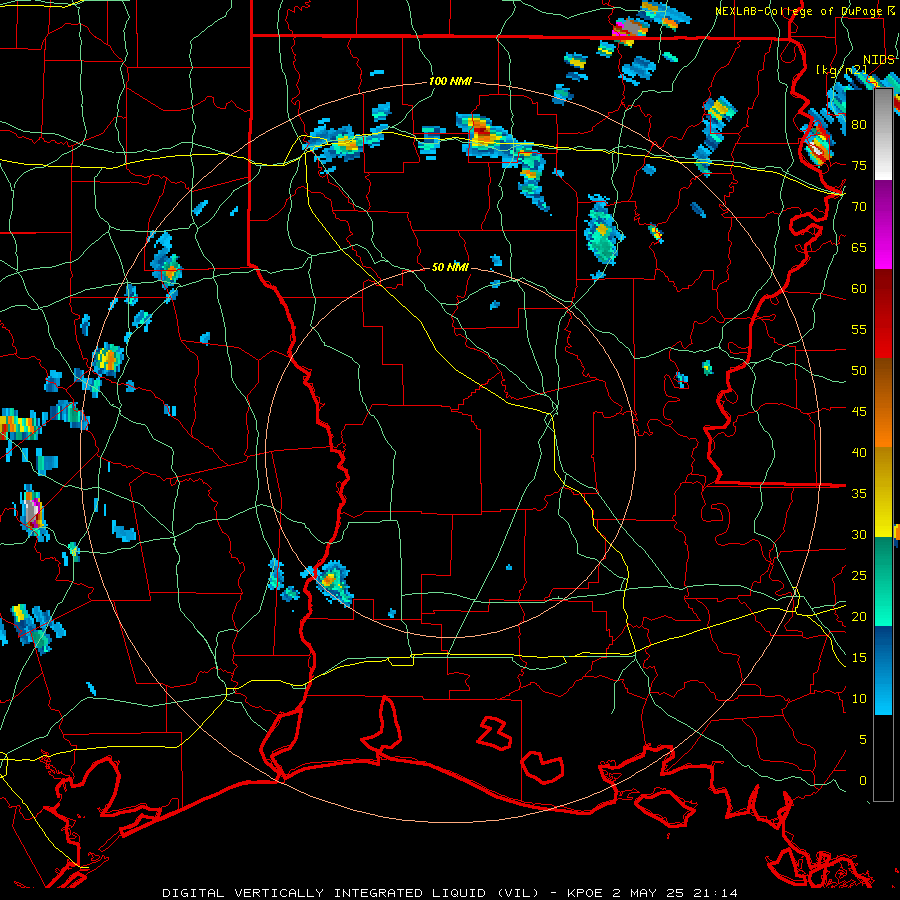Select the 75 value on the VIL scale
Image resolution: width=900 pixels, height=900 pixels.
[x=859, y=165]
